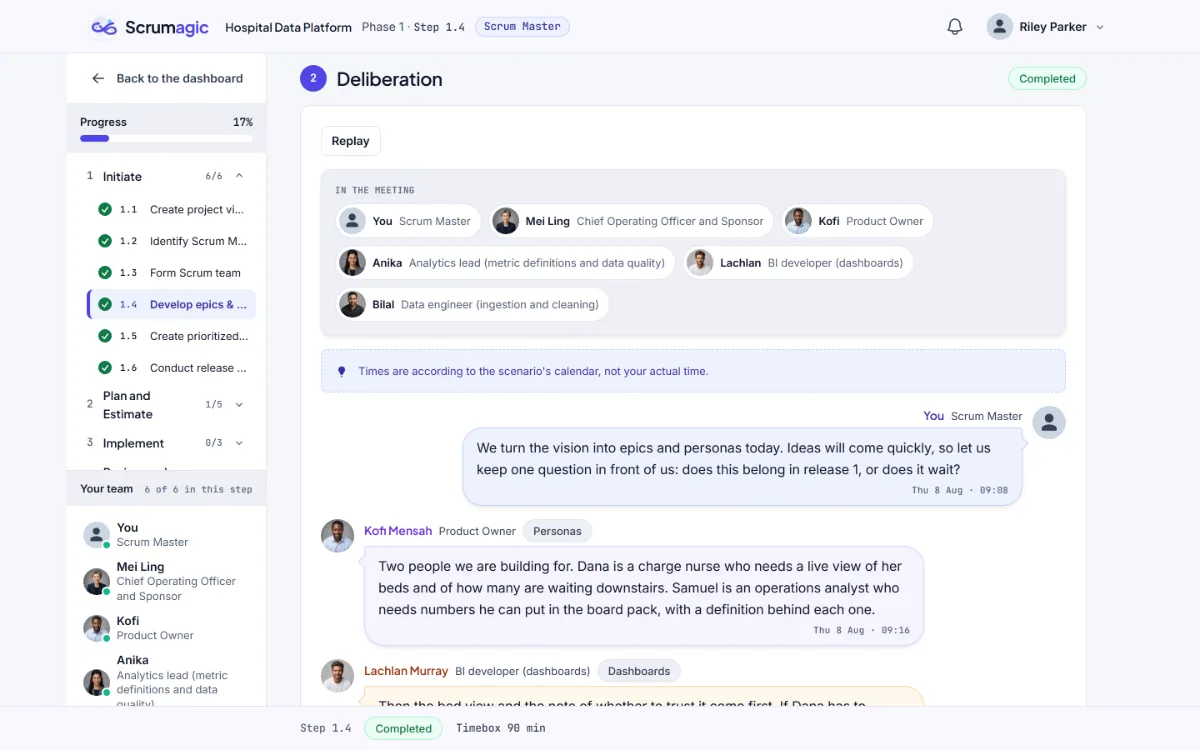Open step 1.1 Create project vision

point(171,210)
